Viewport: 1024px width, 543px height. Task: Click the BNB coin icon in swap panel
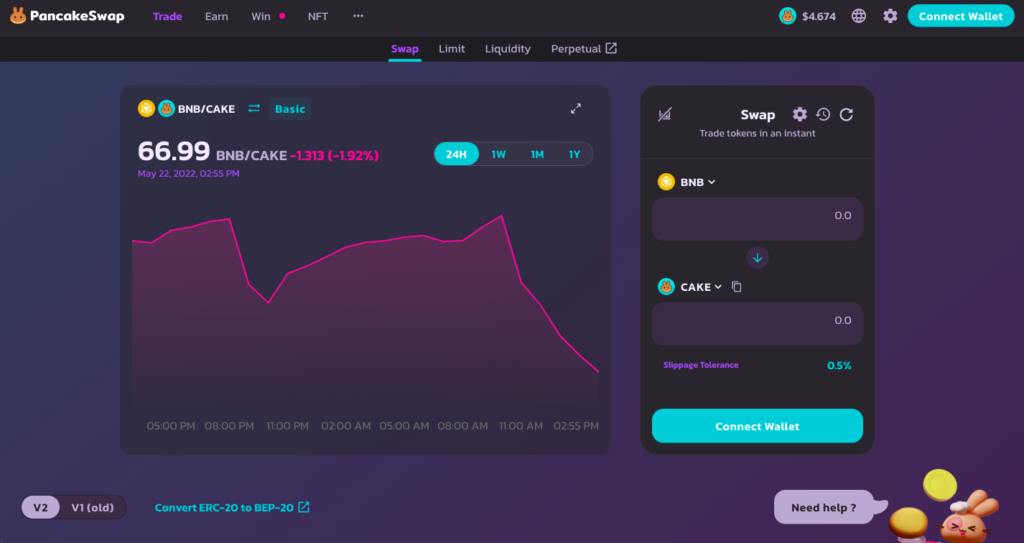point(666,182)
